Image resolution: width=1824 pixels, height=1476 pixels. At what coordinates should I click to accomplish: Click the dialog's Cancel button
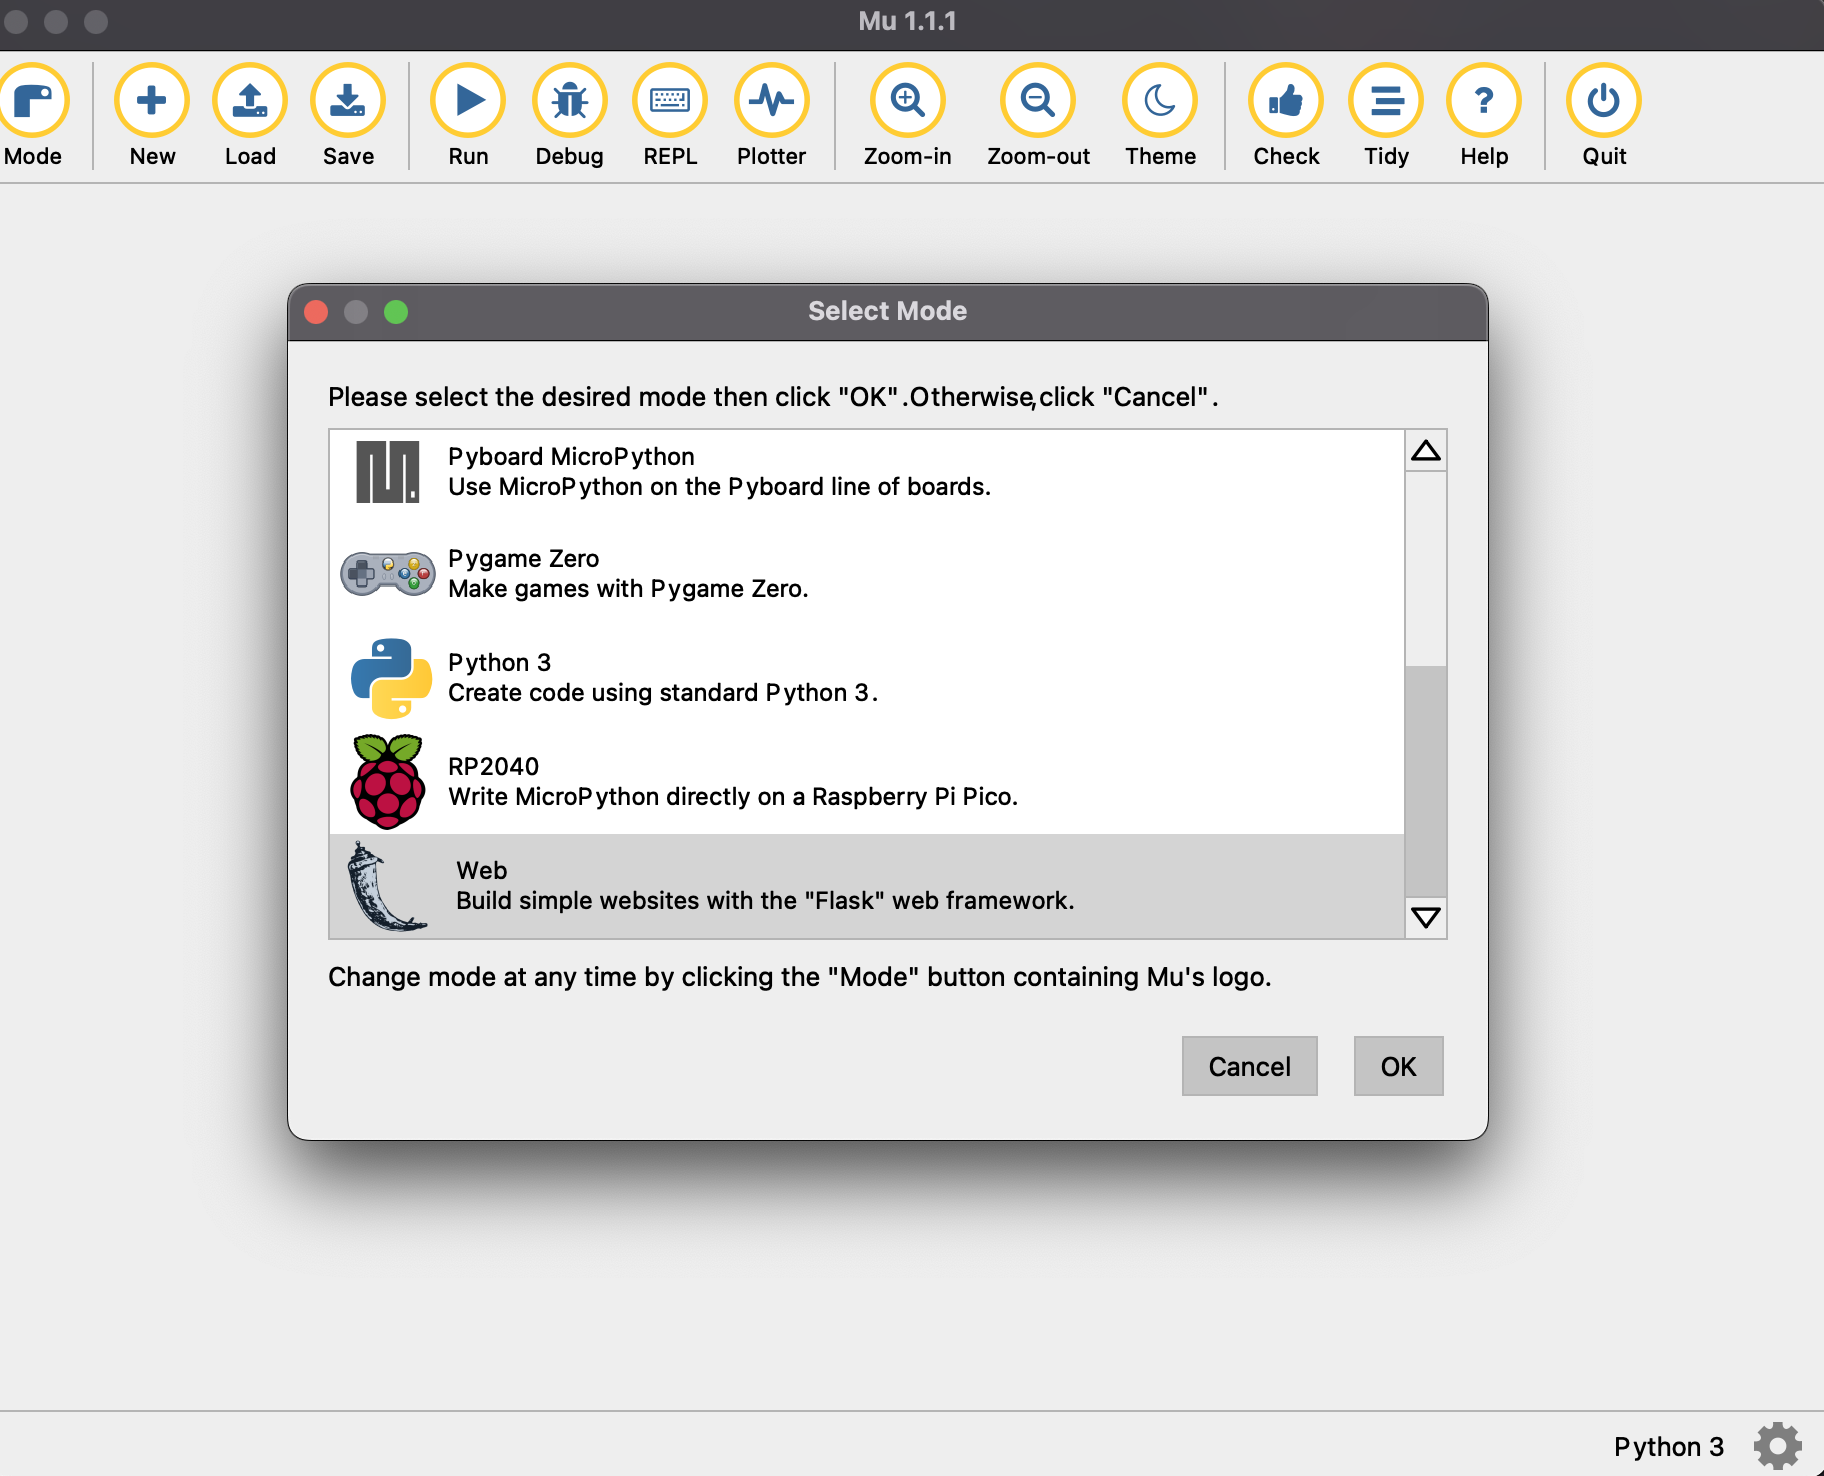click(x=1249, y=1066)
